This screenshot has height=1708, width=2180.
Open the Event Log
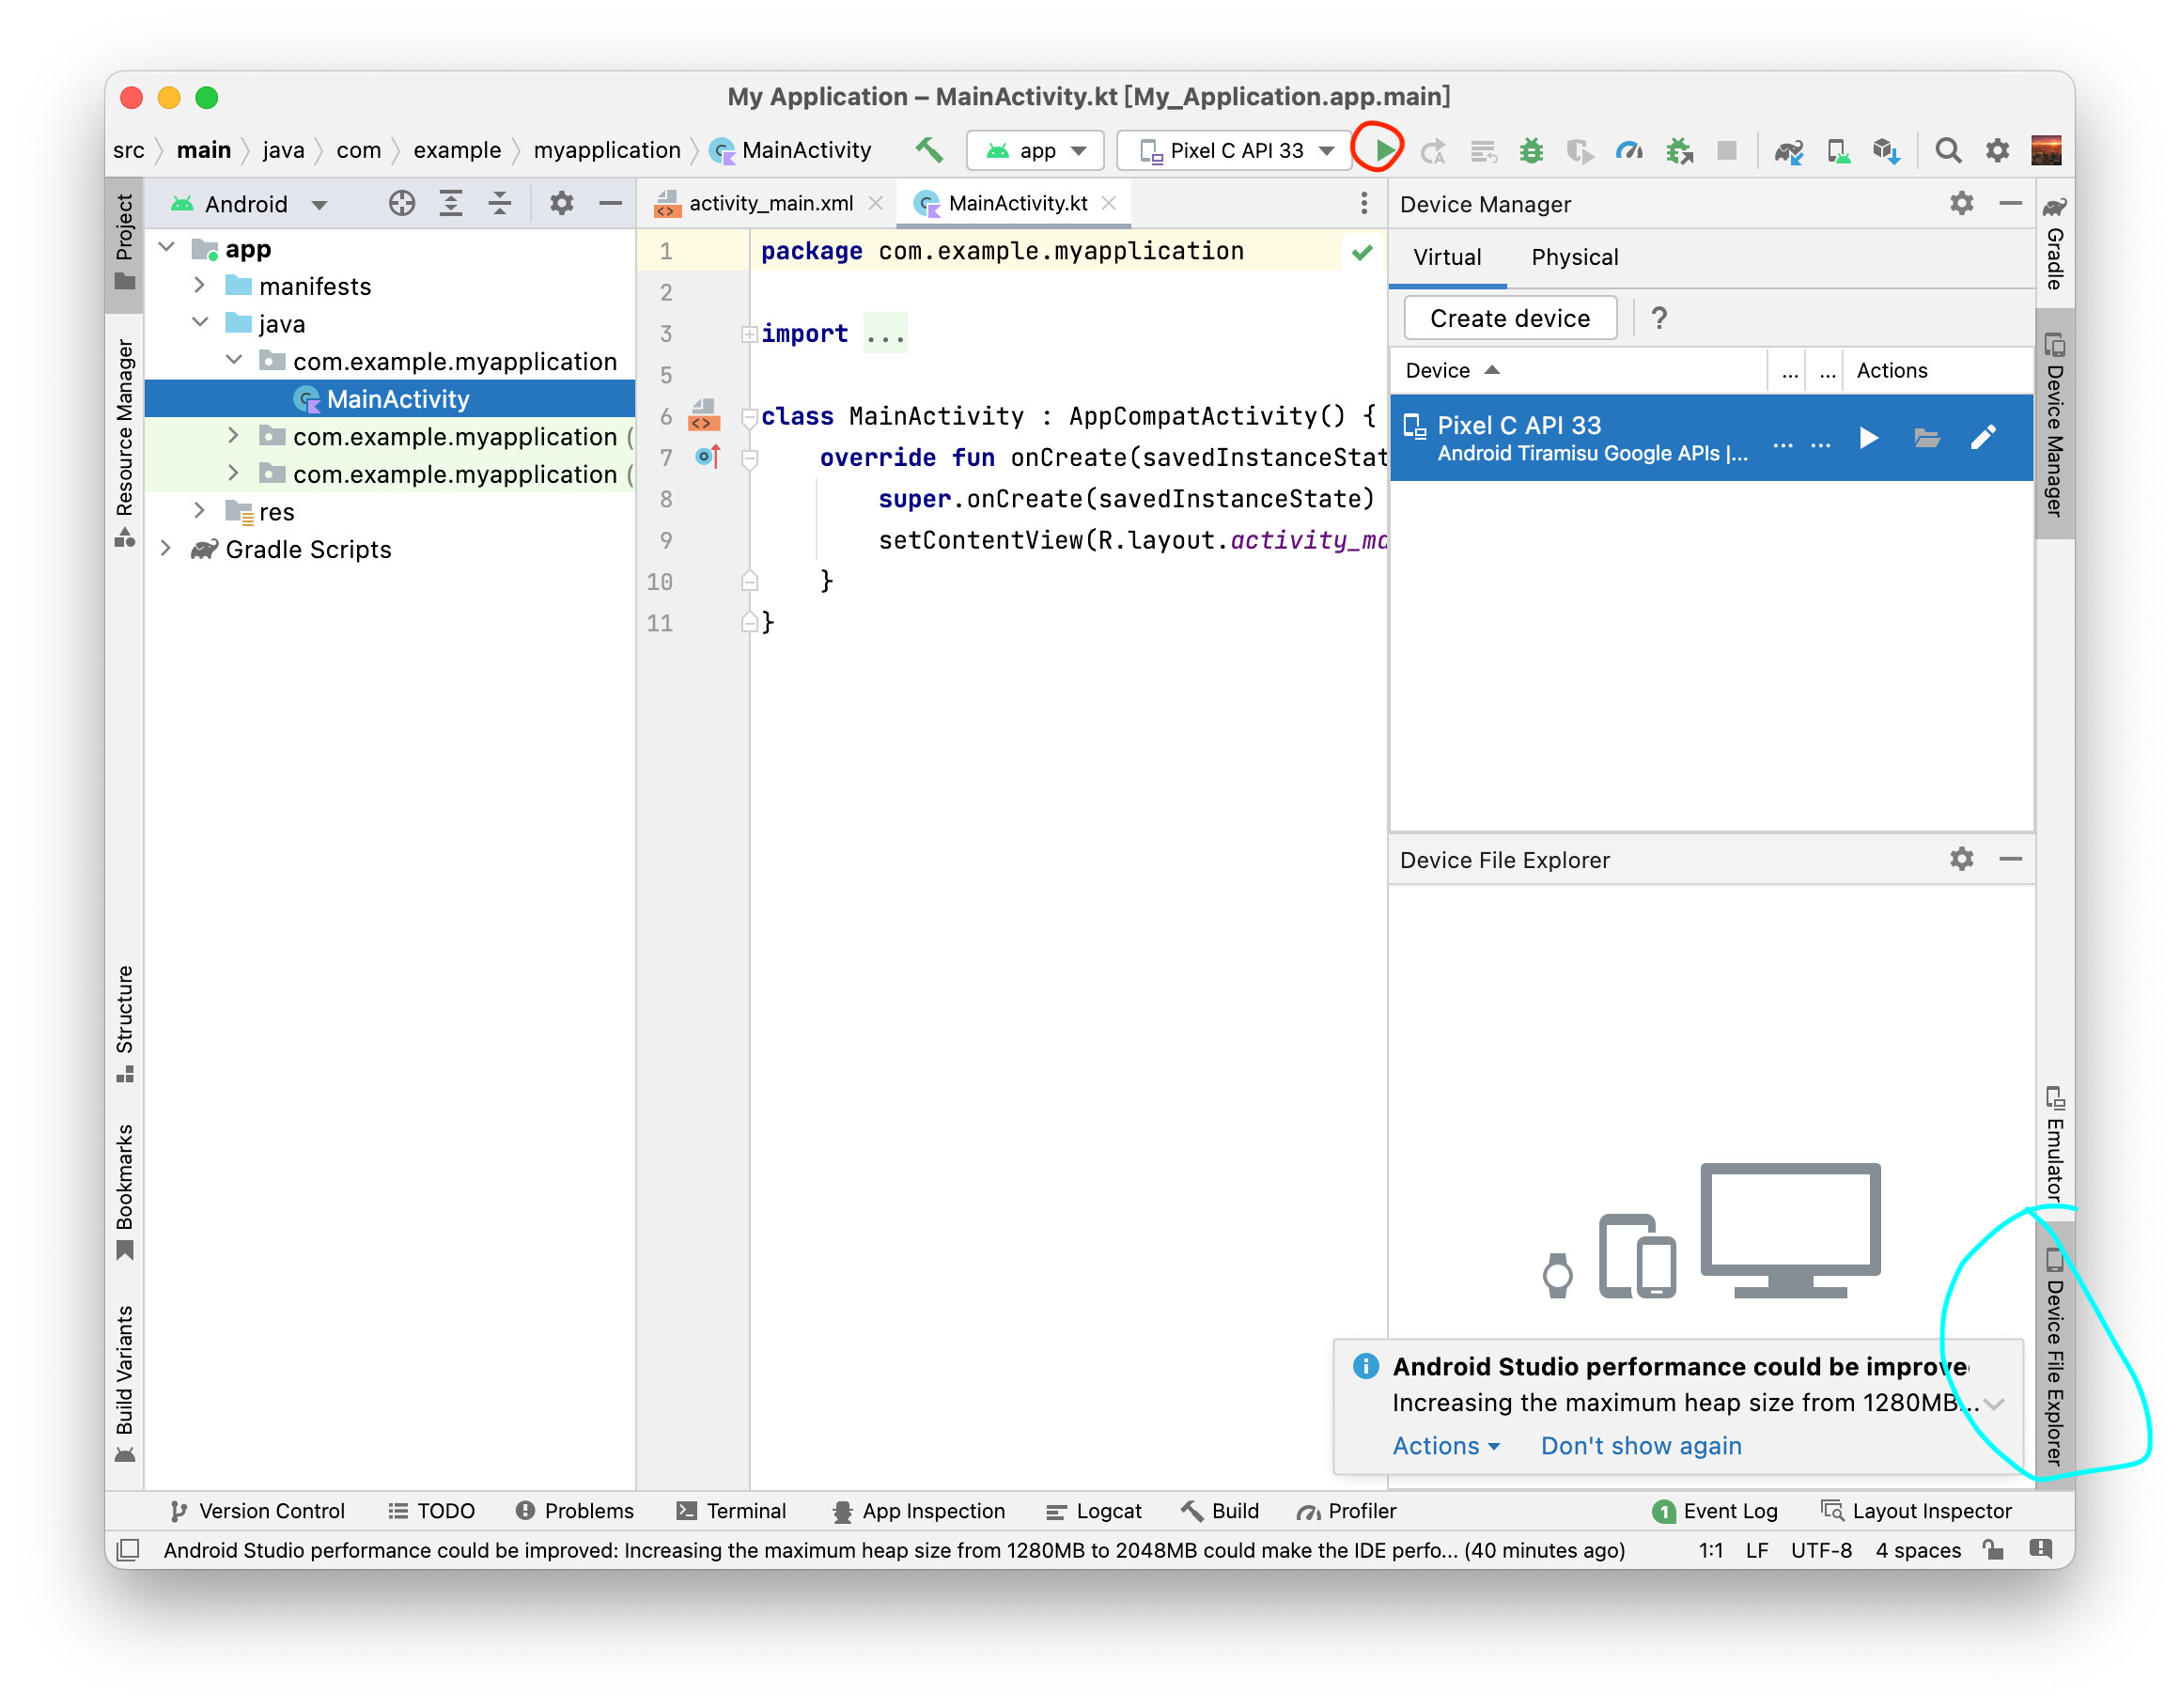(1715, 1510)
